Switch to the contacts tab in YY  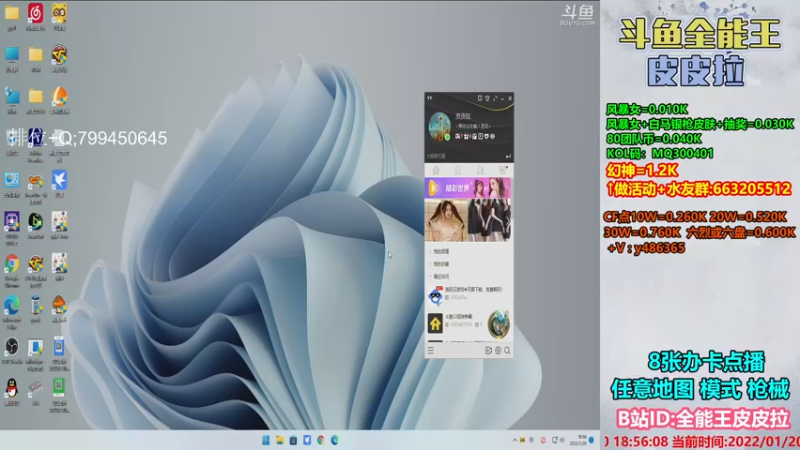[458, 170]
